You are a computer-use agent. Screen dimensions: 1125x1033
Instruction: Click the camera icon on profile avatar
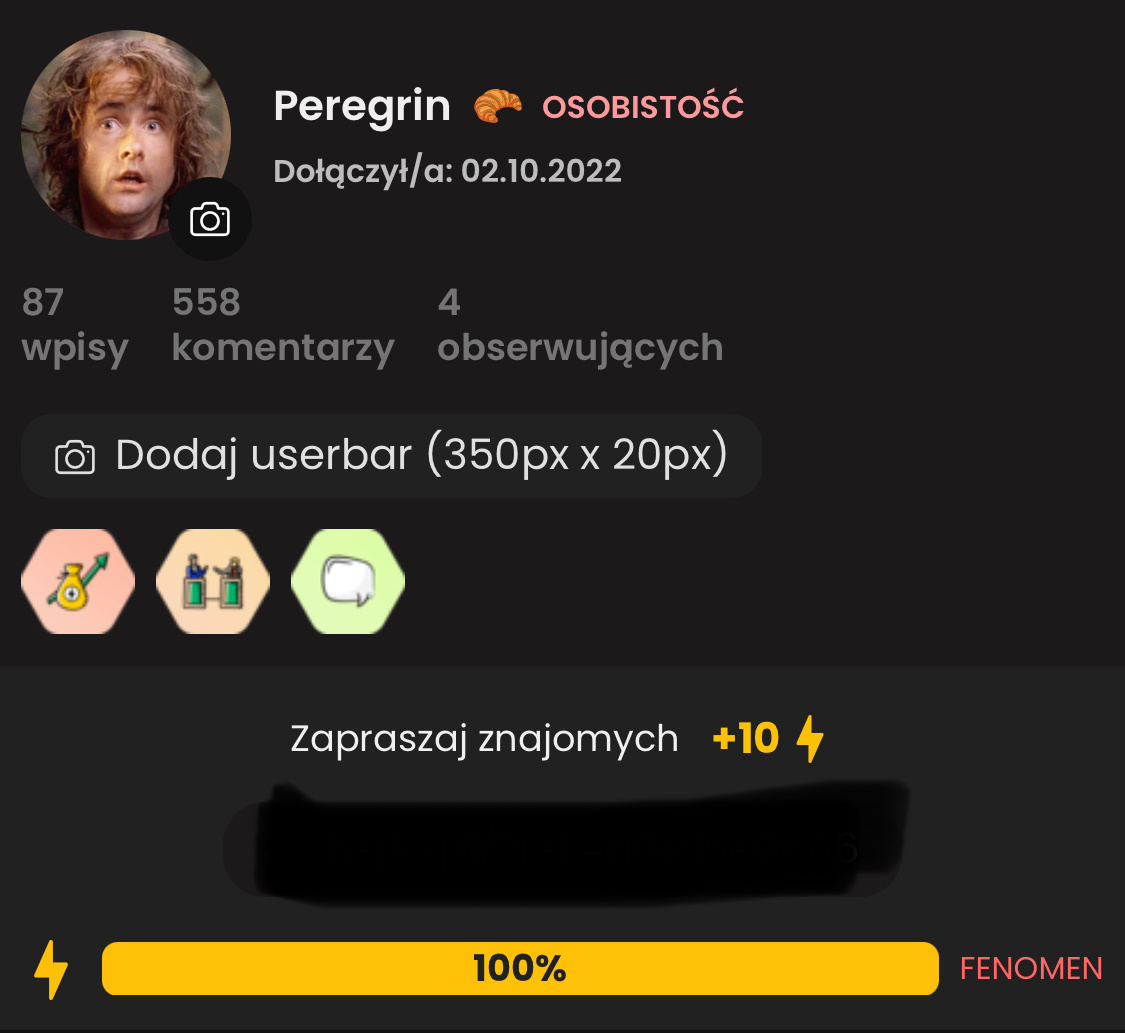tap(210, 219)
